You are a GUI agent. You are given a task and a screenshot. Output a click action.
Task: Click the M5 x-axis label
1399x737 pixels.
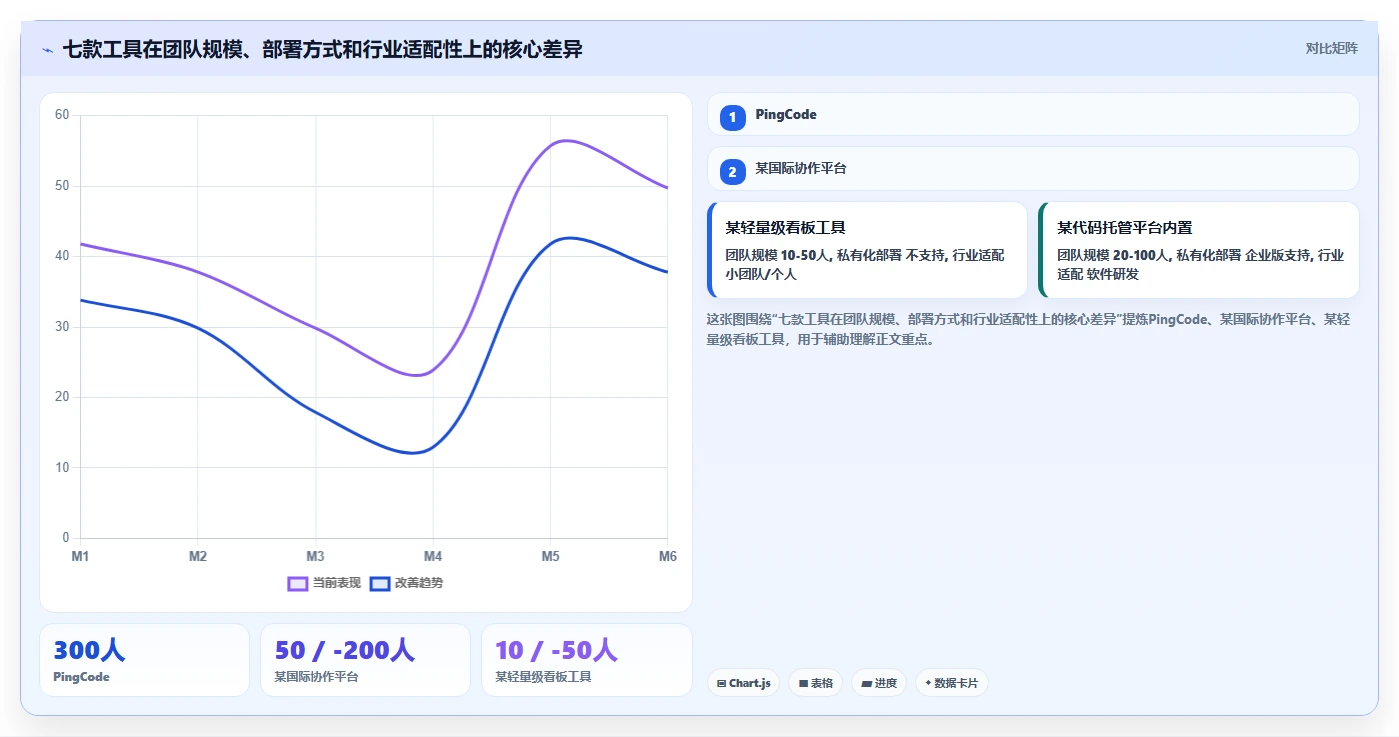tap(550, 556)
